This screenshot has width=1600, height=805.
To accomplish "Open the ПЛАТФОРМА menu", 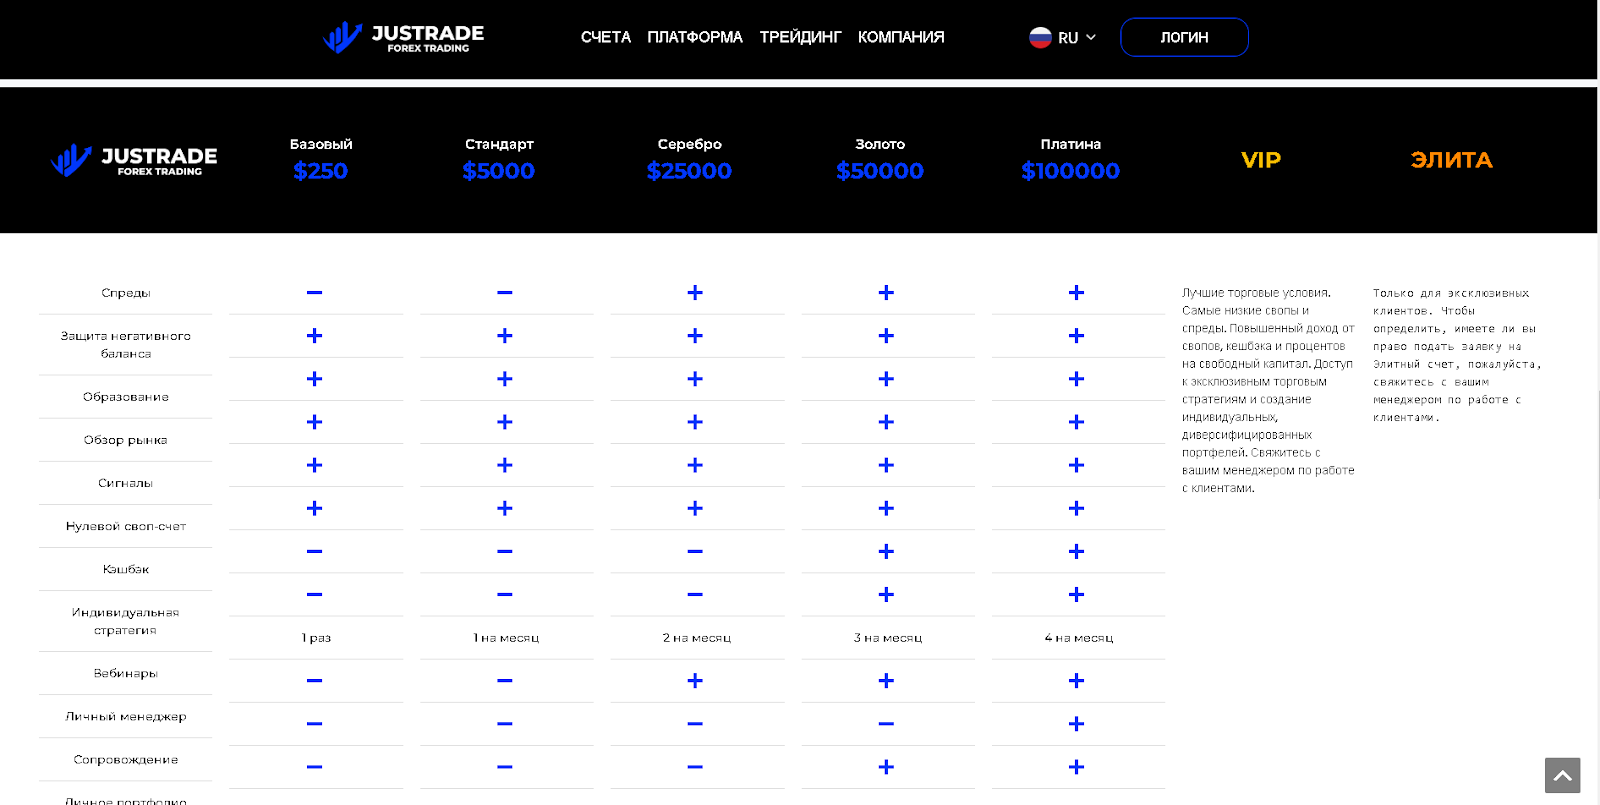I will (695, 37).
